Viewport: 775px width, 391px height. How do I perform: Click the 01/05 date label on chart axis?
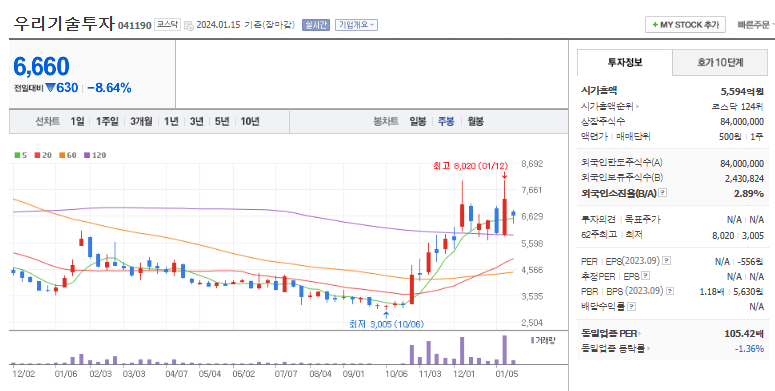[506, 374]
